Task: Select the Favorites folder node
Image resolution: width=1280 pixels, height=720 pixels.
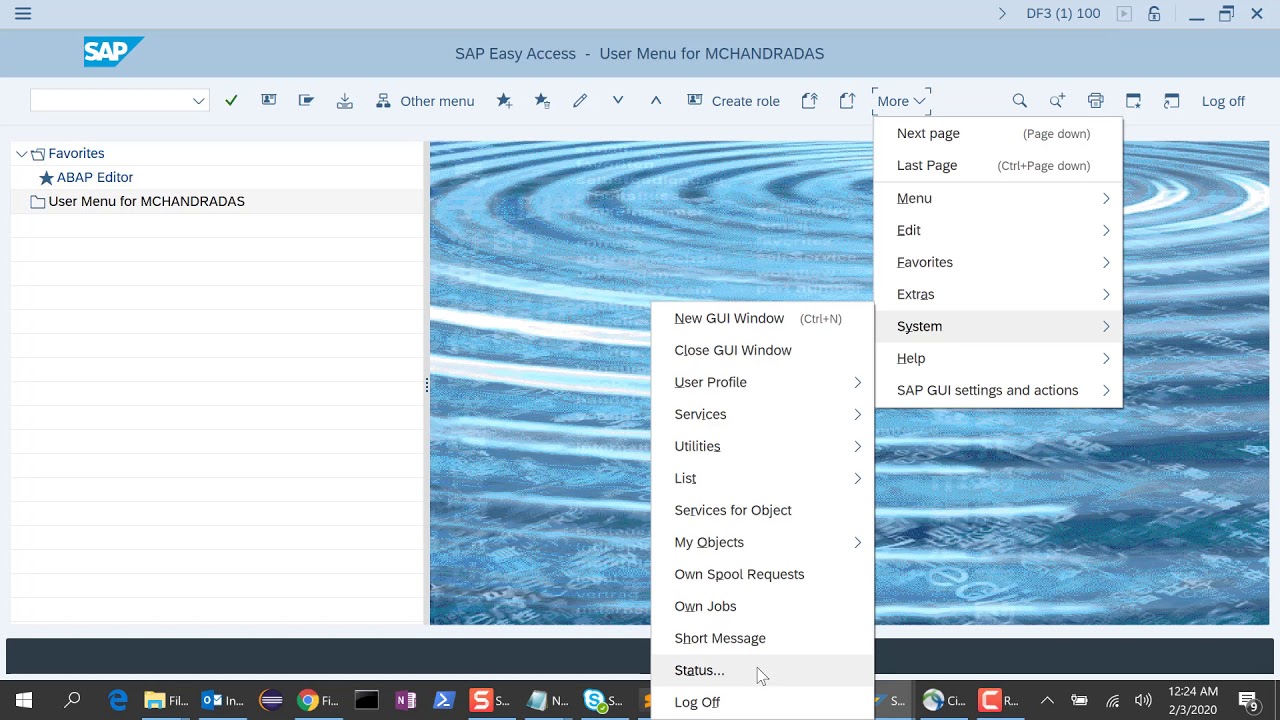Action: click(x=76, y=153)
